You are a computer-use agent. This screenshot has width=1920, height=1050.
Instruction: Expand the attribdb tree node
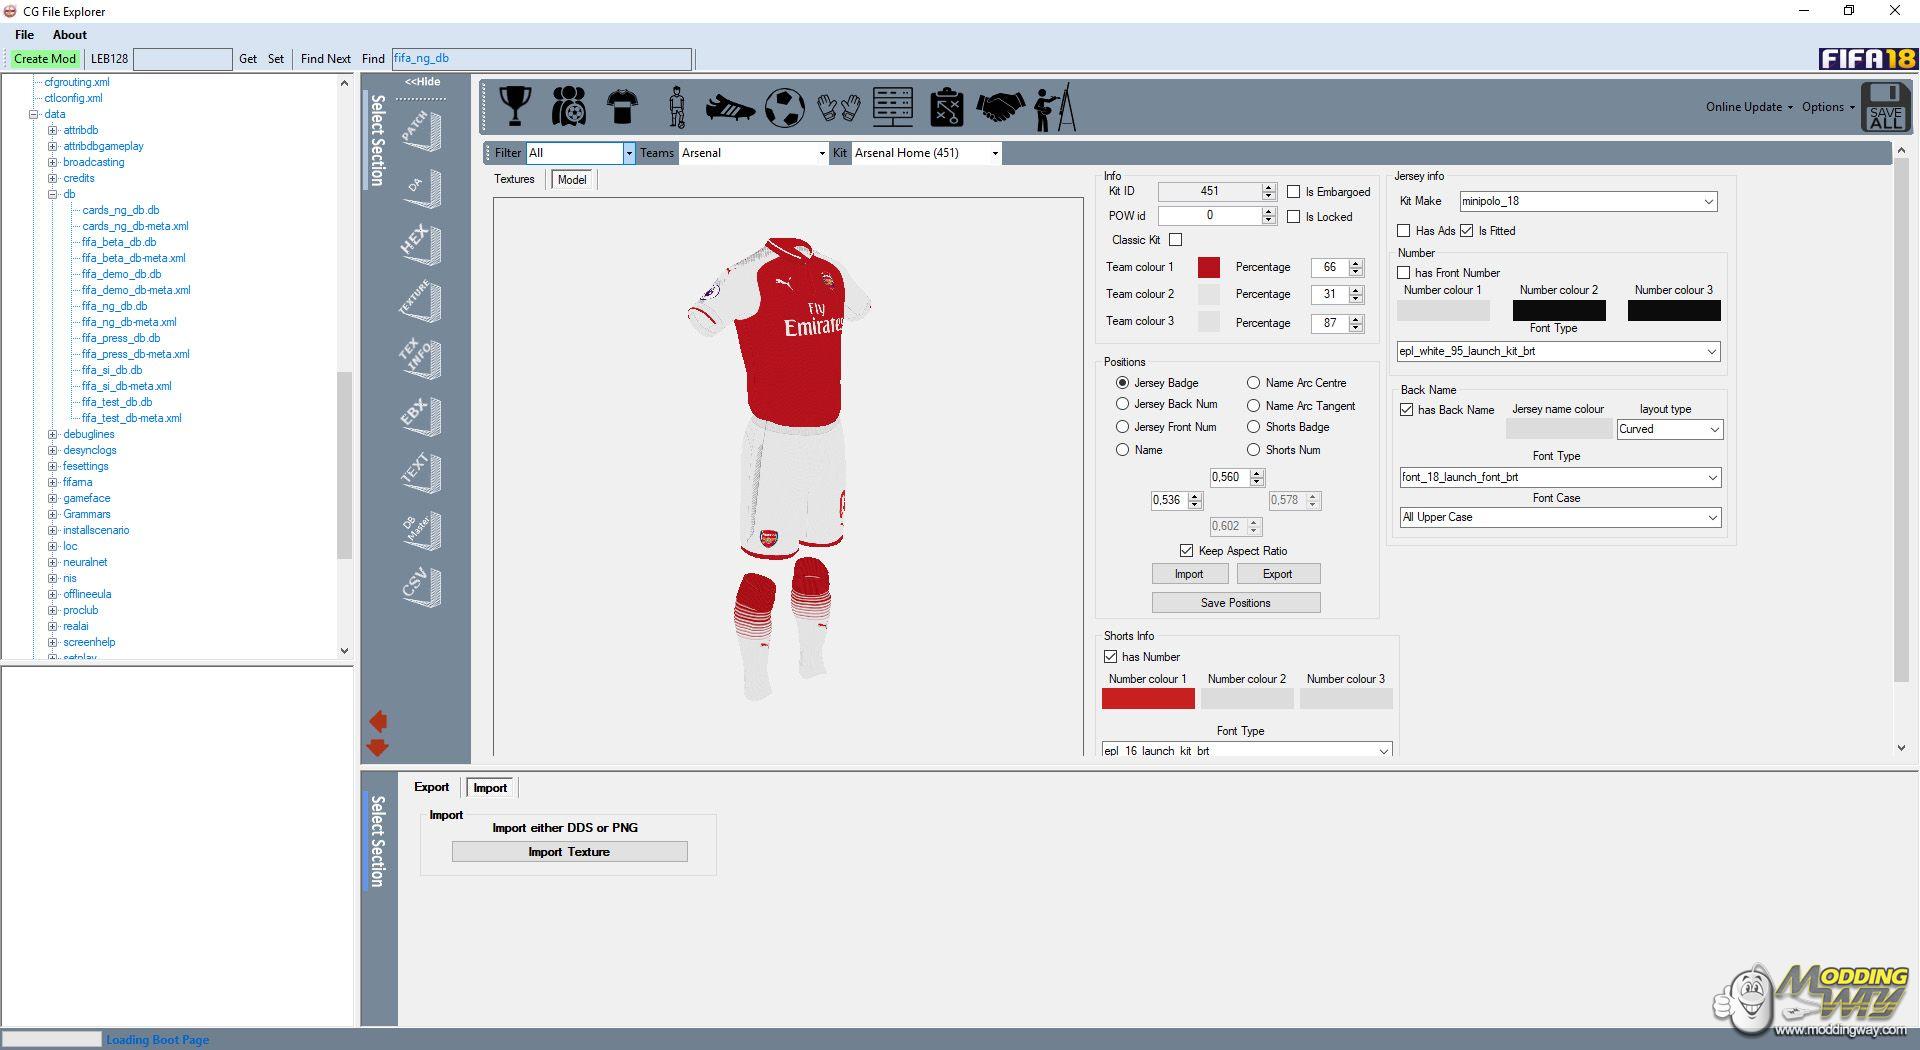[x=53, y=130]
